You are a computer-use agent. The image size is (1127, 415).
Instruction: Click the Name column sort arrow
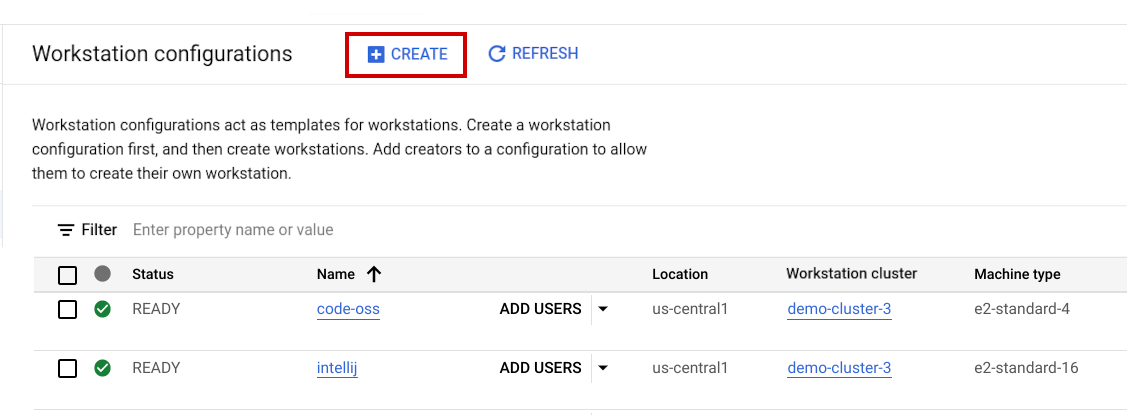pos(374,274)
